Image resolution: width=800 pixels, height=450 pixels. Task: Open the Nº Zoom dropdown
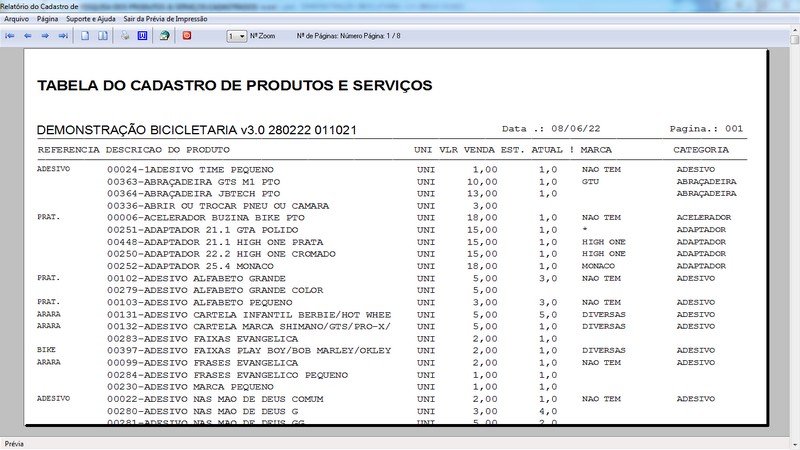point(237,36)
